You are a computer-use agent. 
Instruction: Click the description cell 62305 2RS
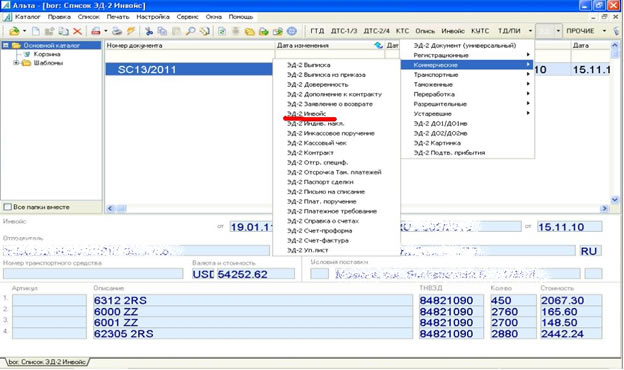tap(253, 333)
